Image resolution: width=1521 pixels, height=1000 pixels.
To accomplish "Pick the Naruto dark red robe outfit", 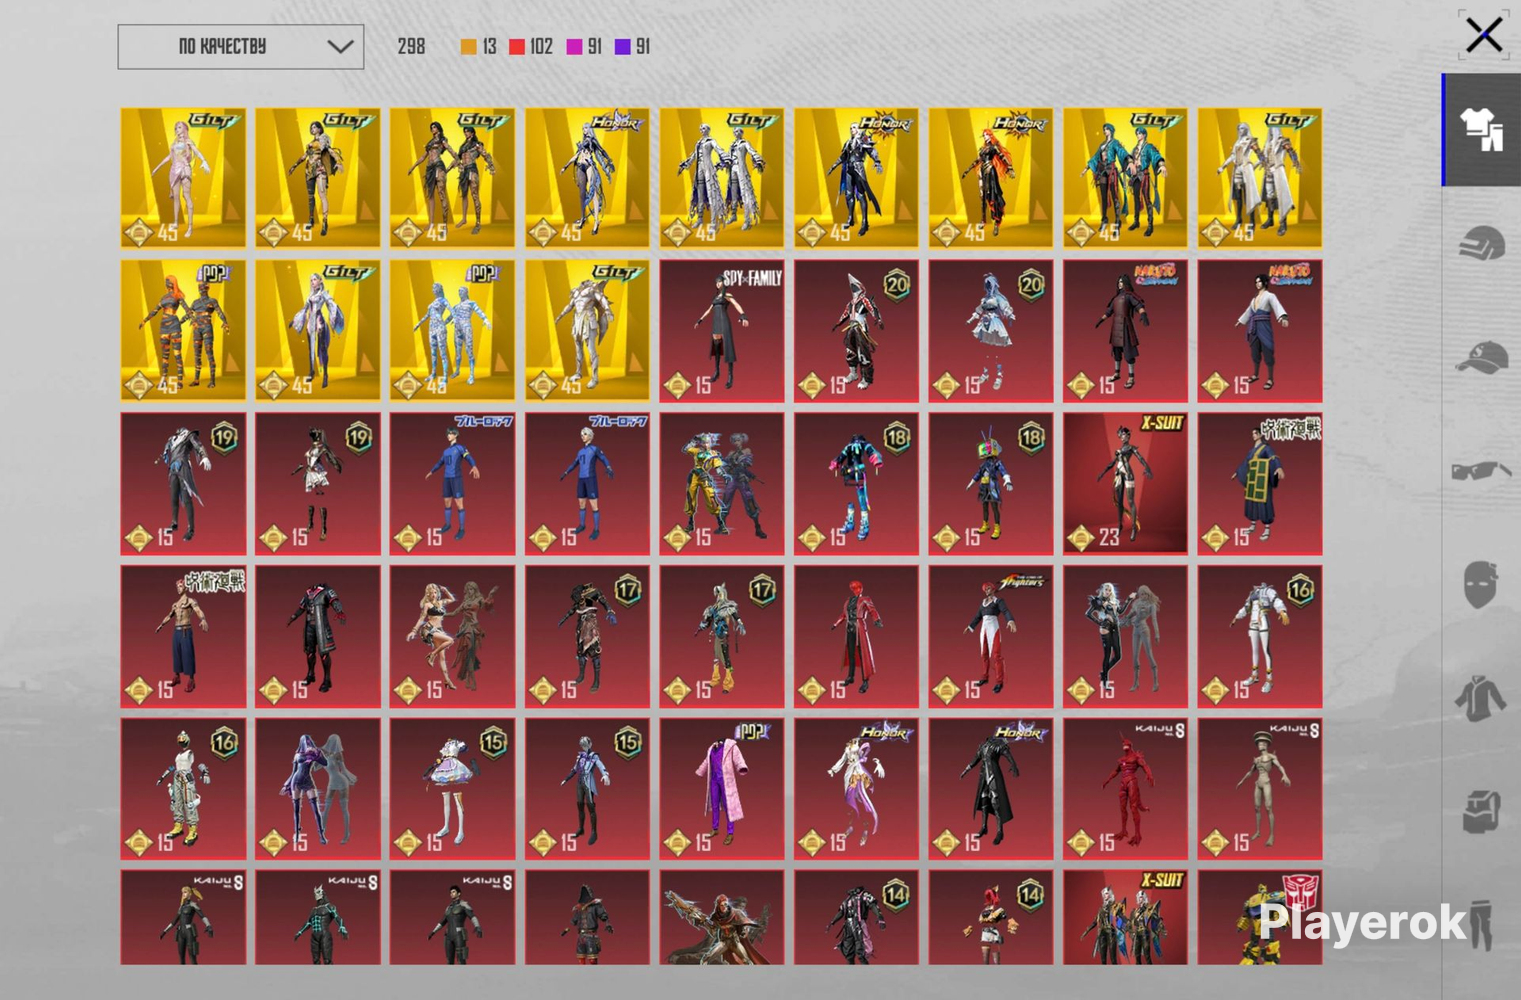I will pos(1125,331).
